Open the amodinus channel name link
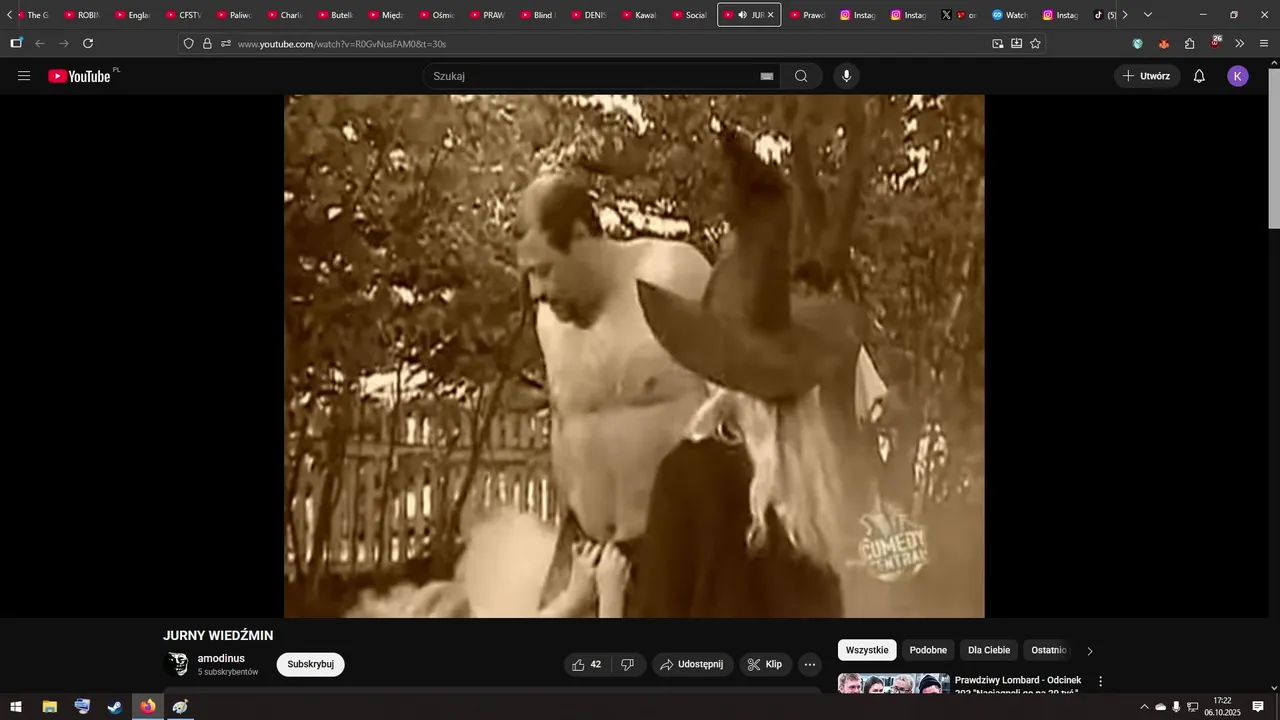Screen dimensions: 1280x720 click(221, 659)
